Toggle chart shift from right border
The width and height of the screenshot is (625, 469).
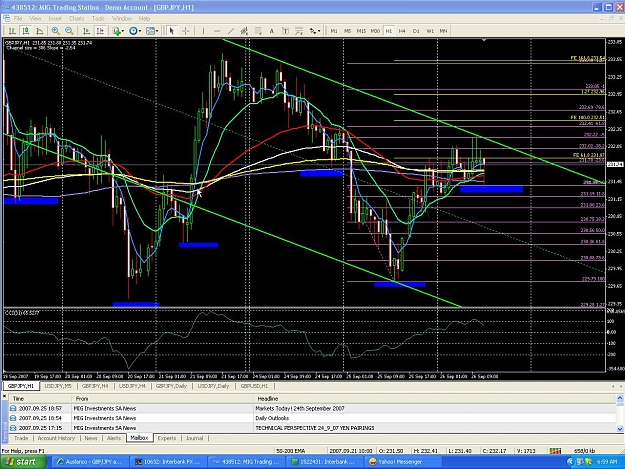100,31
